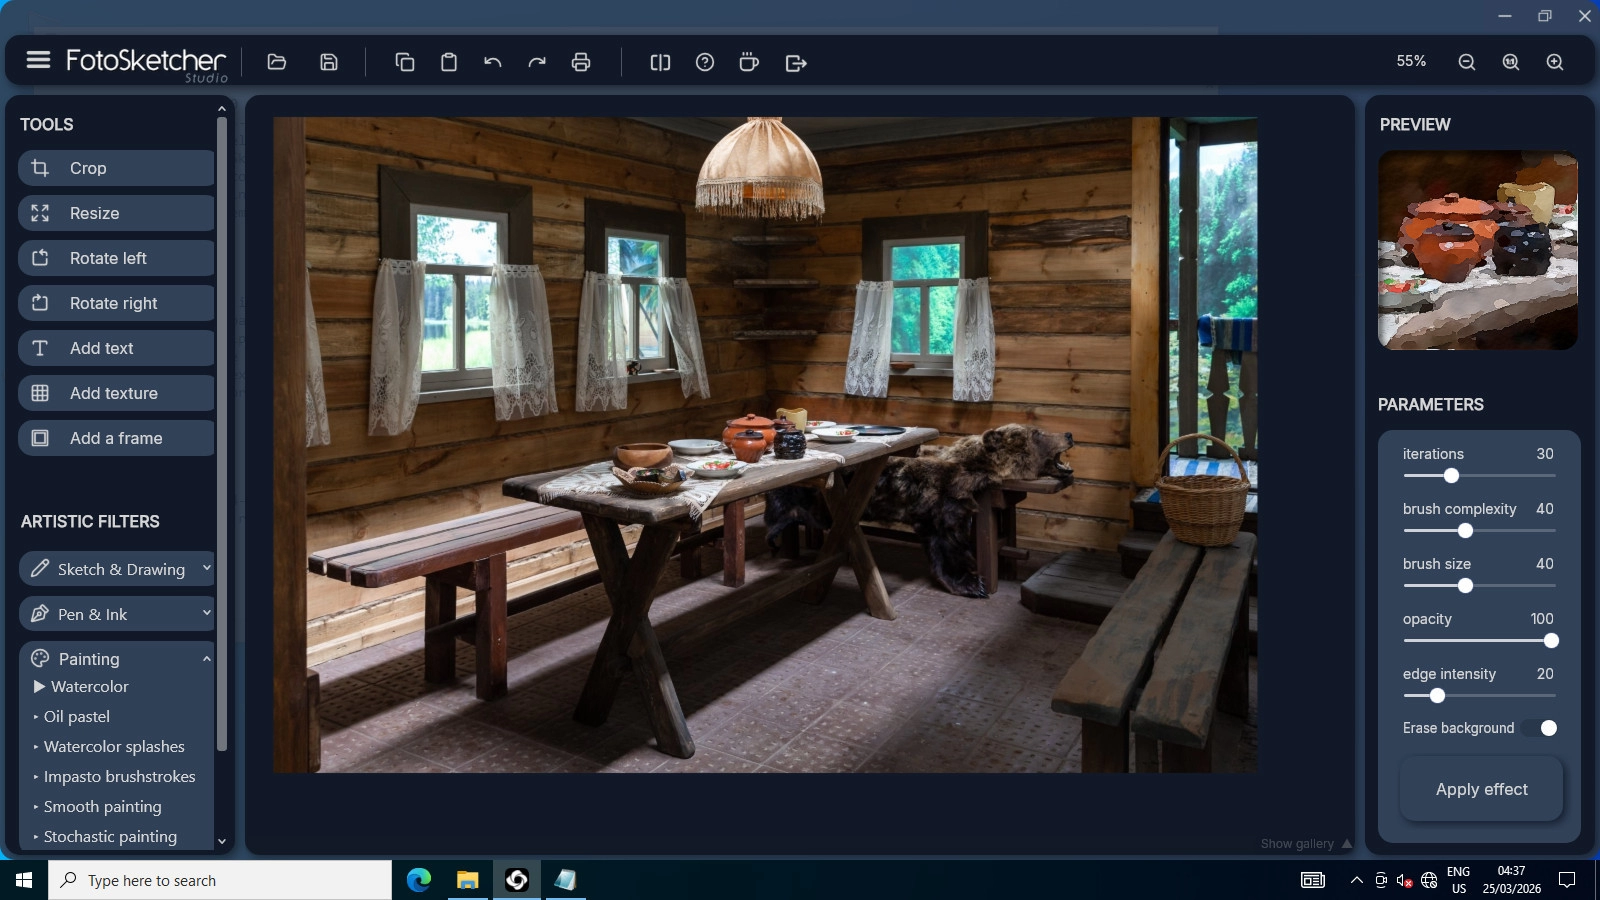This screenshot has width=1600, height=900.
Task: Collapse the Painting filter group
Action: 116,659
